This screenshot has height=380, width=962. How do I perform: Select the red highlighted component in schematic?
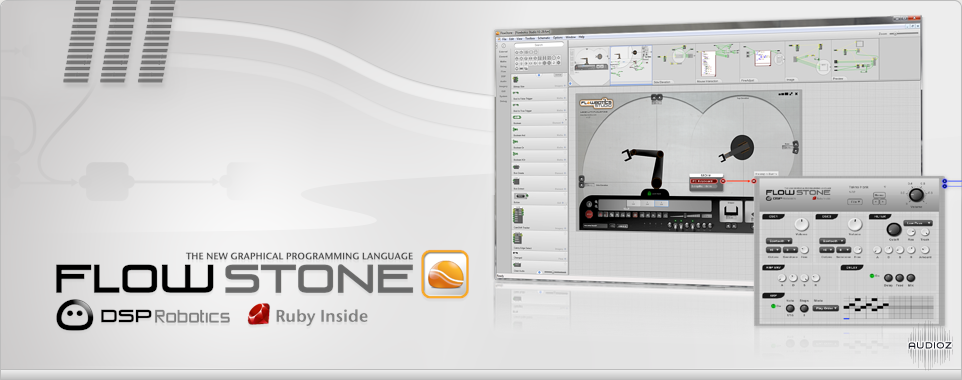pos(704,181)
